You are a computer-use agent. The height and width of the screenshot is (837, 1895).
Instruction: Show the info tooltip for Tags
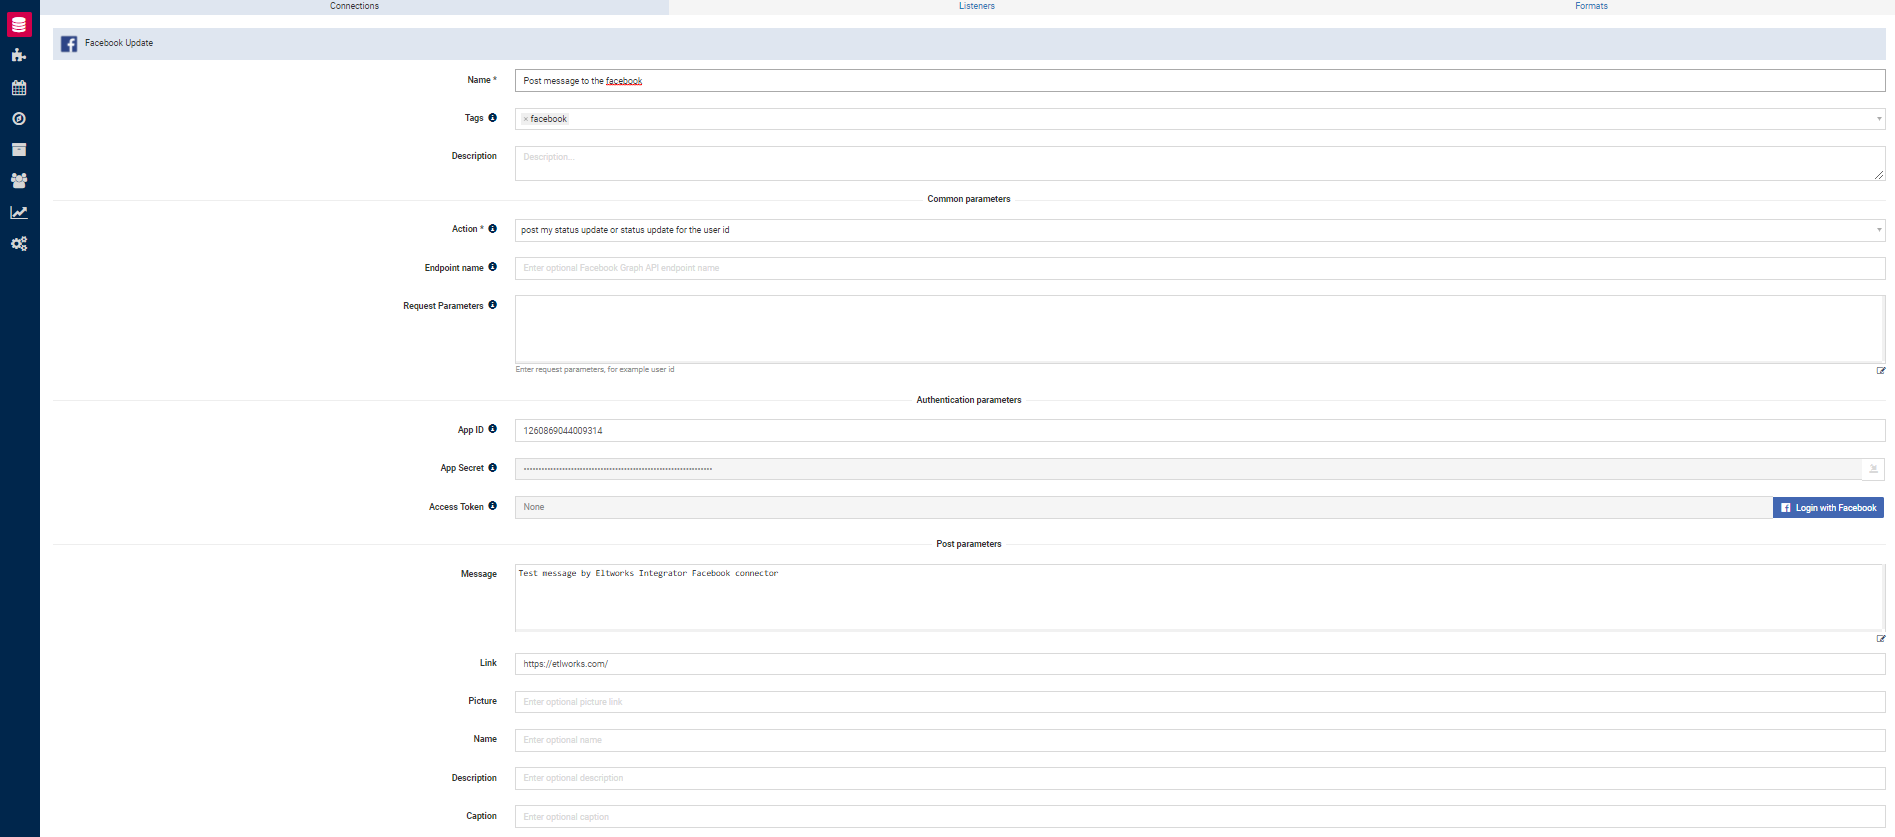pyautogui.click(x=492, y=117)
